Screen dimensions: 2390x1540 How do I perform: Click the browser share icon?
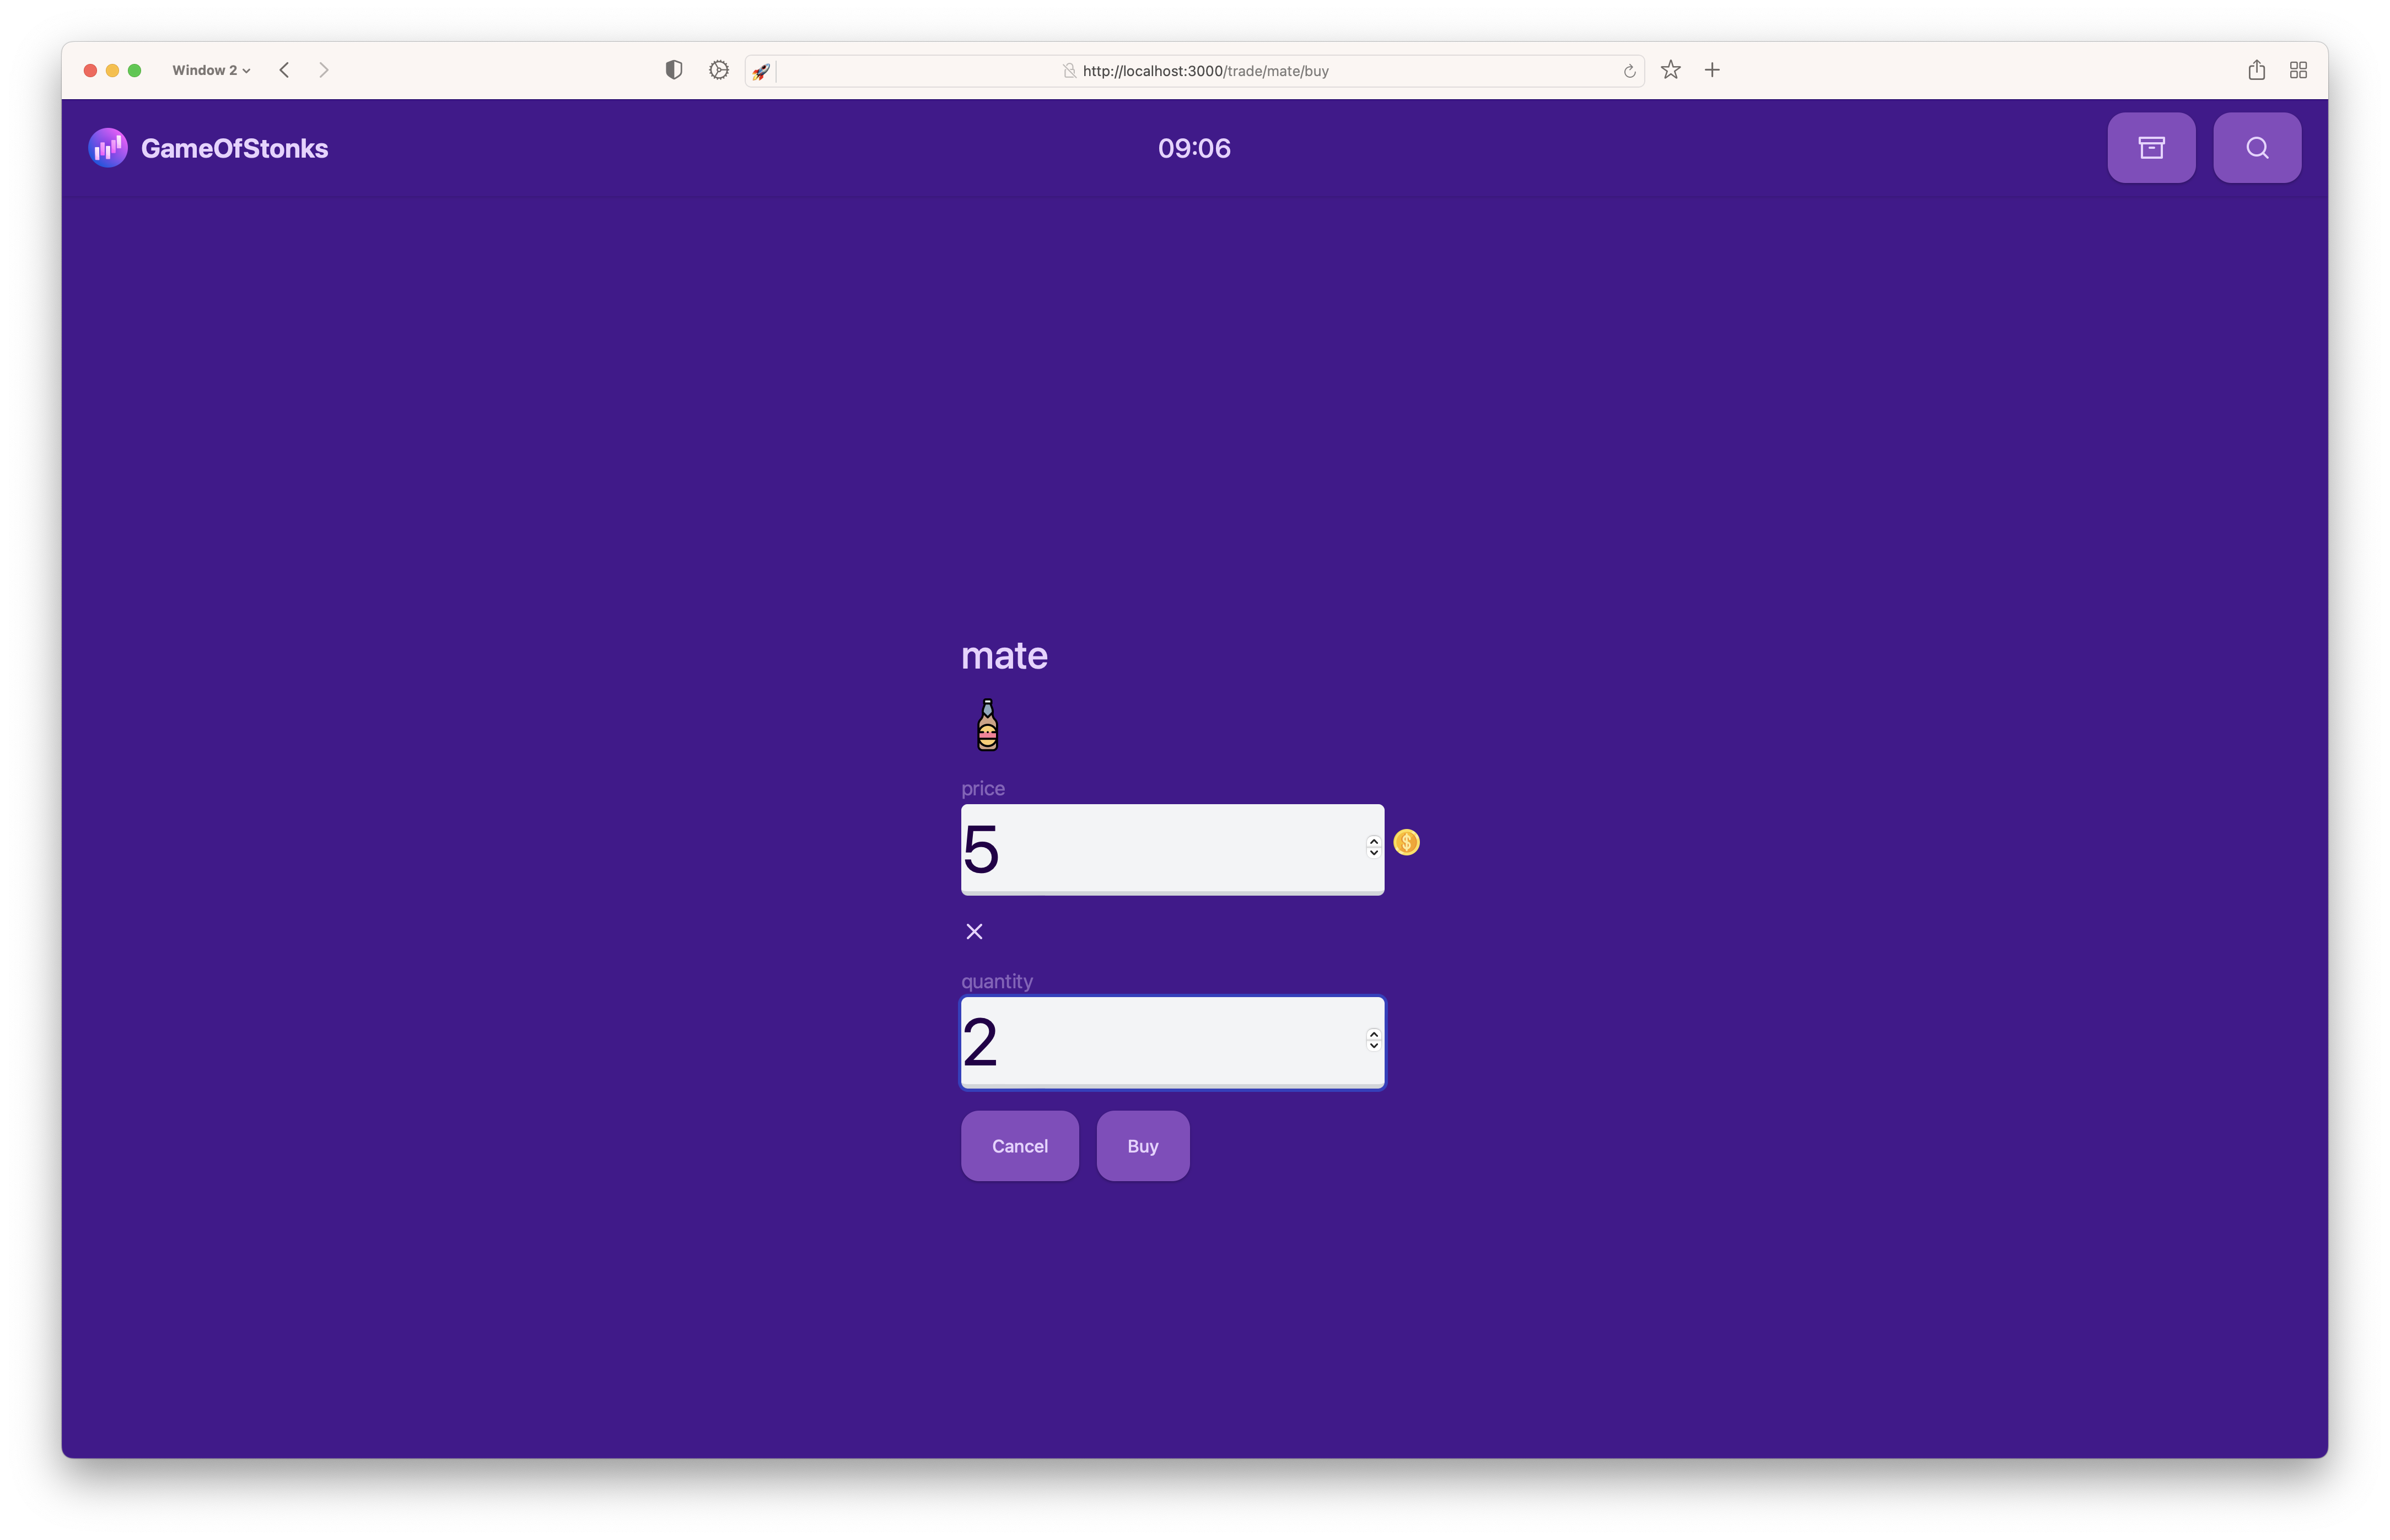[2256, 70]
